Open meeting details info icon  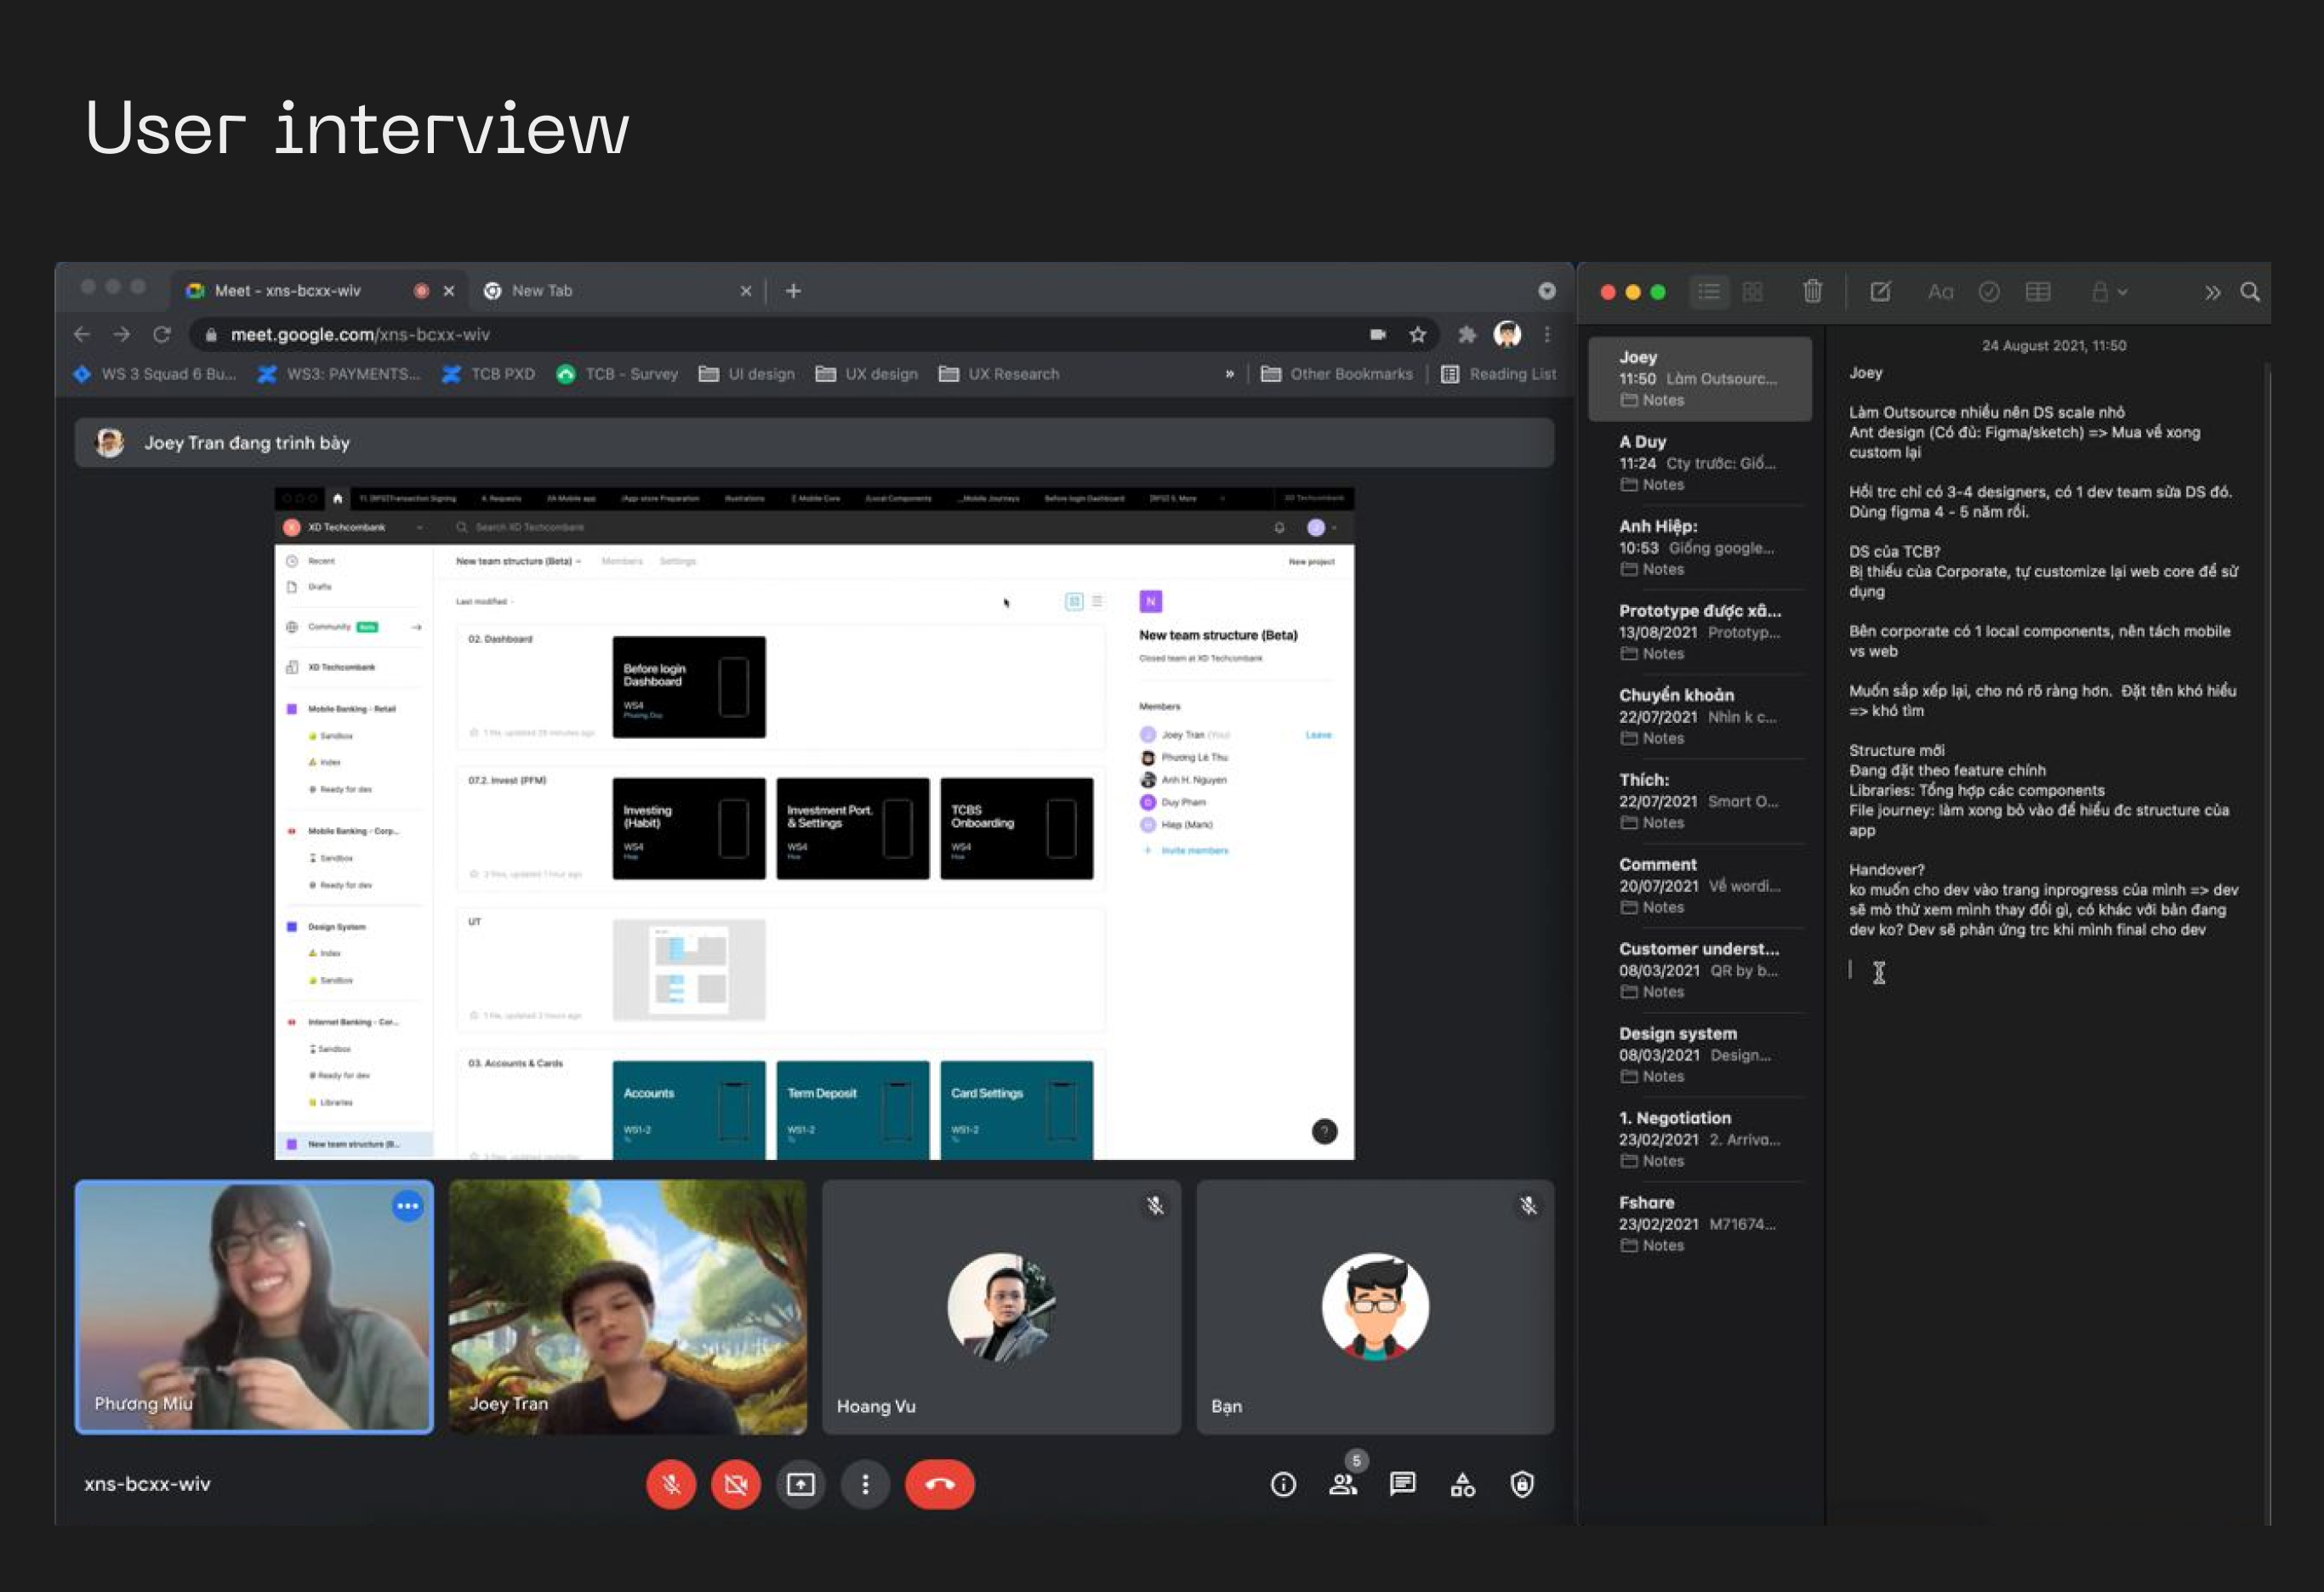[1283, 1485]
